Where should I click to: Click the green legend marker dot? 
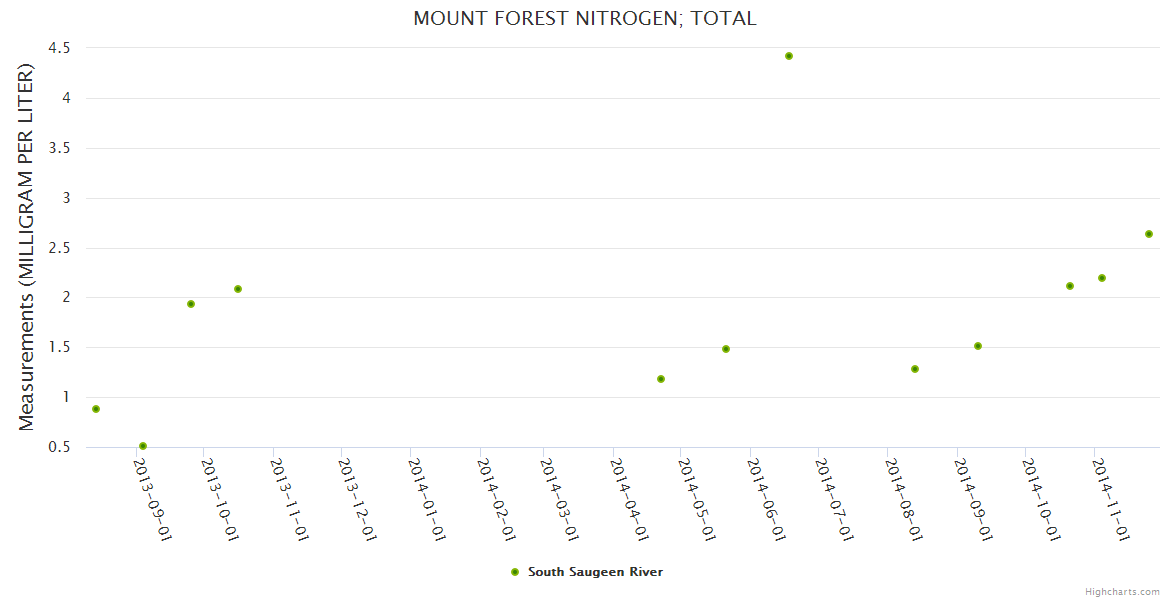click(x=515, y=572)
